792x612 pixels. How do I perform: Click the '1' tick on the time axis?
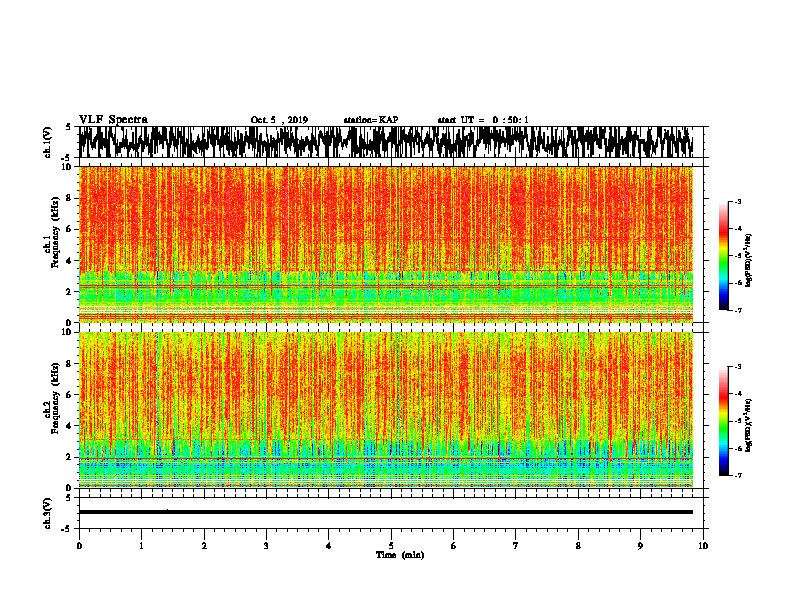click(141, 546)
